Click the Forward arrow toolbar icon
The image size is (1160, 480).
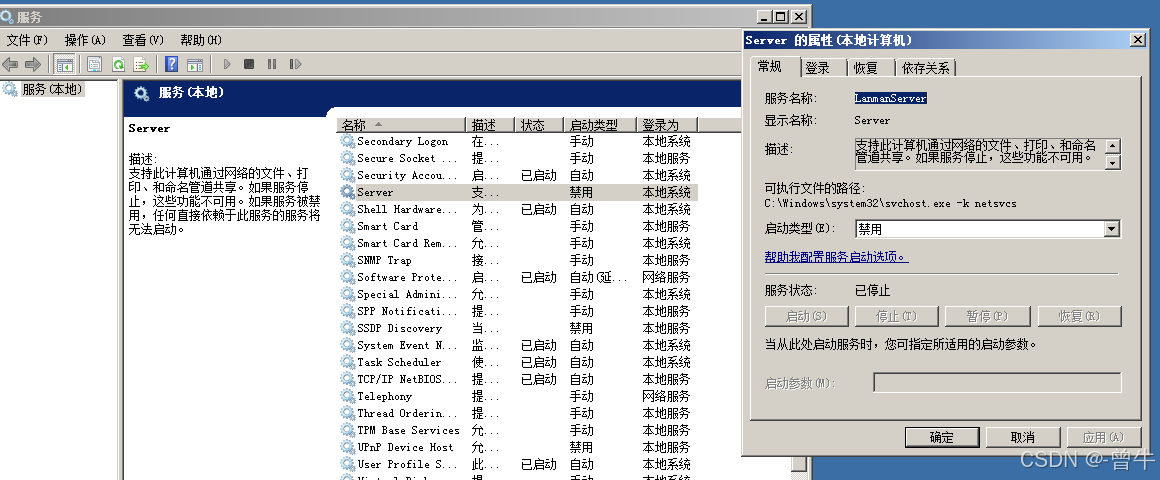(x=33, y=64)
